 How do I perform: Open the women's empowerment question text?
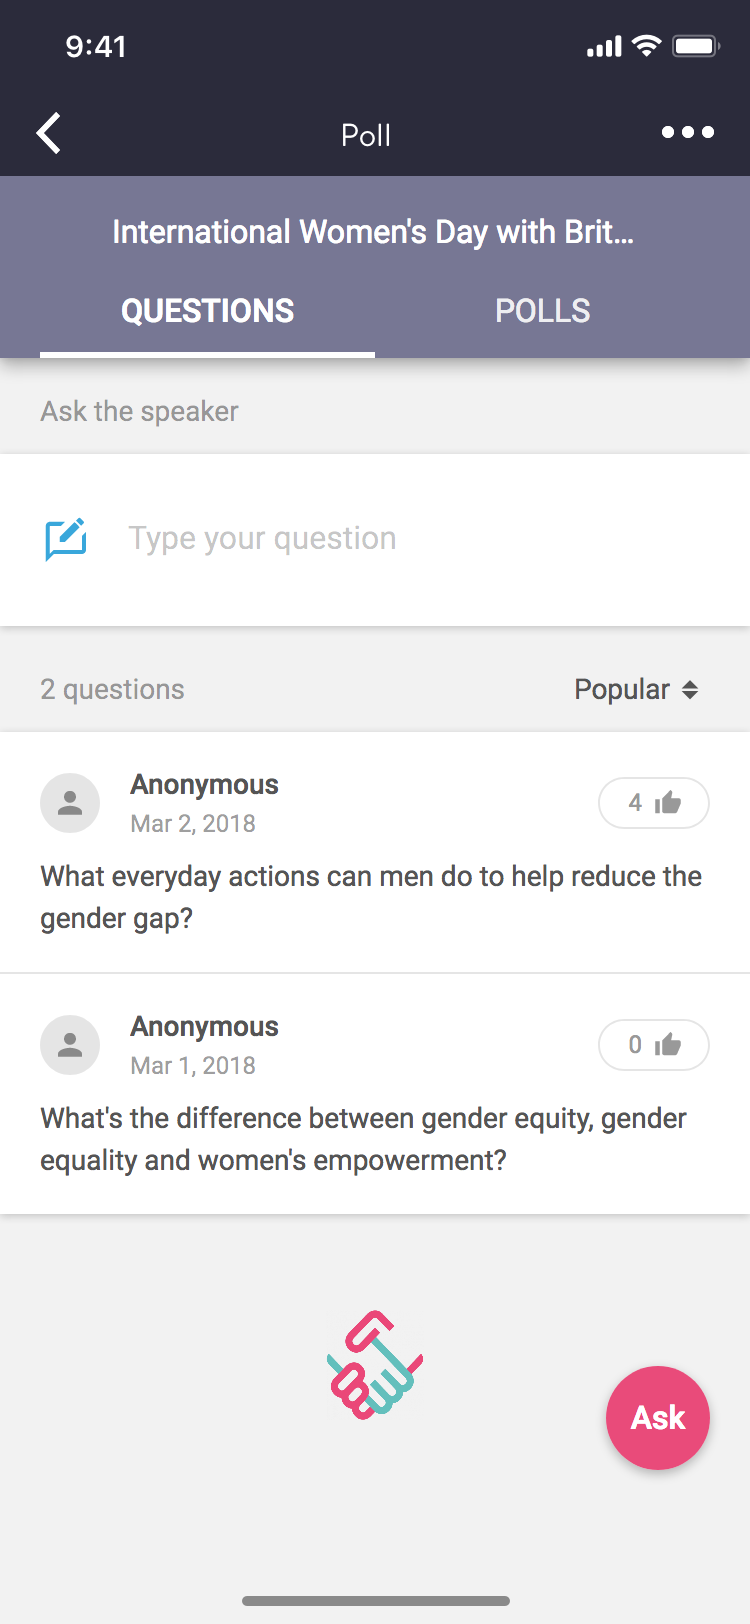pyautogui.click(x=363, y=1139)
